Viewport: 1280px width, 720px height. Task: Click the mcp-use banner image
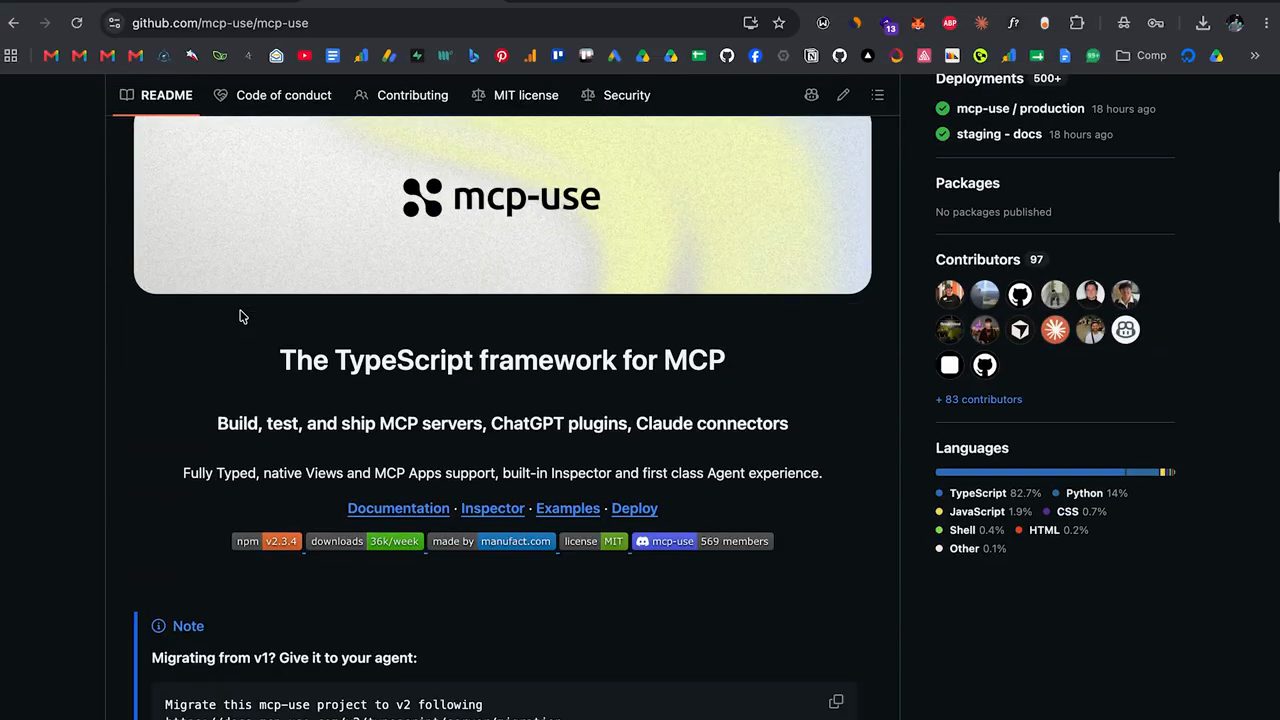click(x=502, y=205)
